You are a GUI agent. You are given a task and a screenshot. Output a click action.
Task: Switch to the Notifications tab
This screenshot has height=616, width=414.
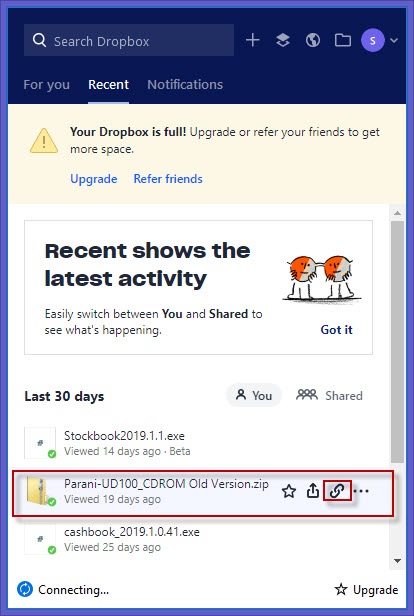185,84
